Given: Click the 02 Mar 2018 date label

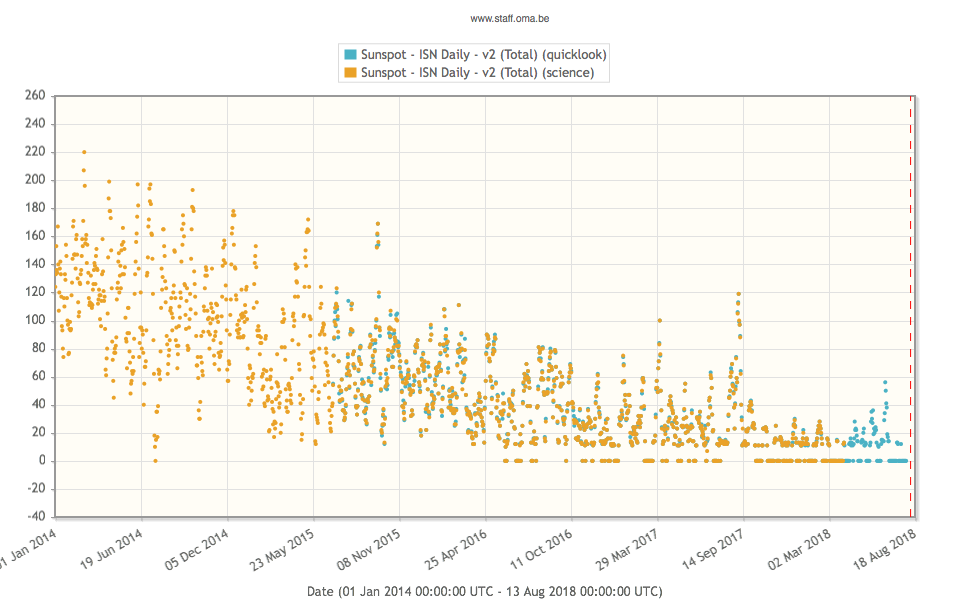Looking at the screenshot, I should coord(799,549).
